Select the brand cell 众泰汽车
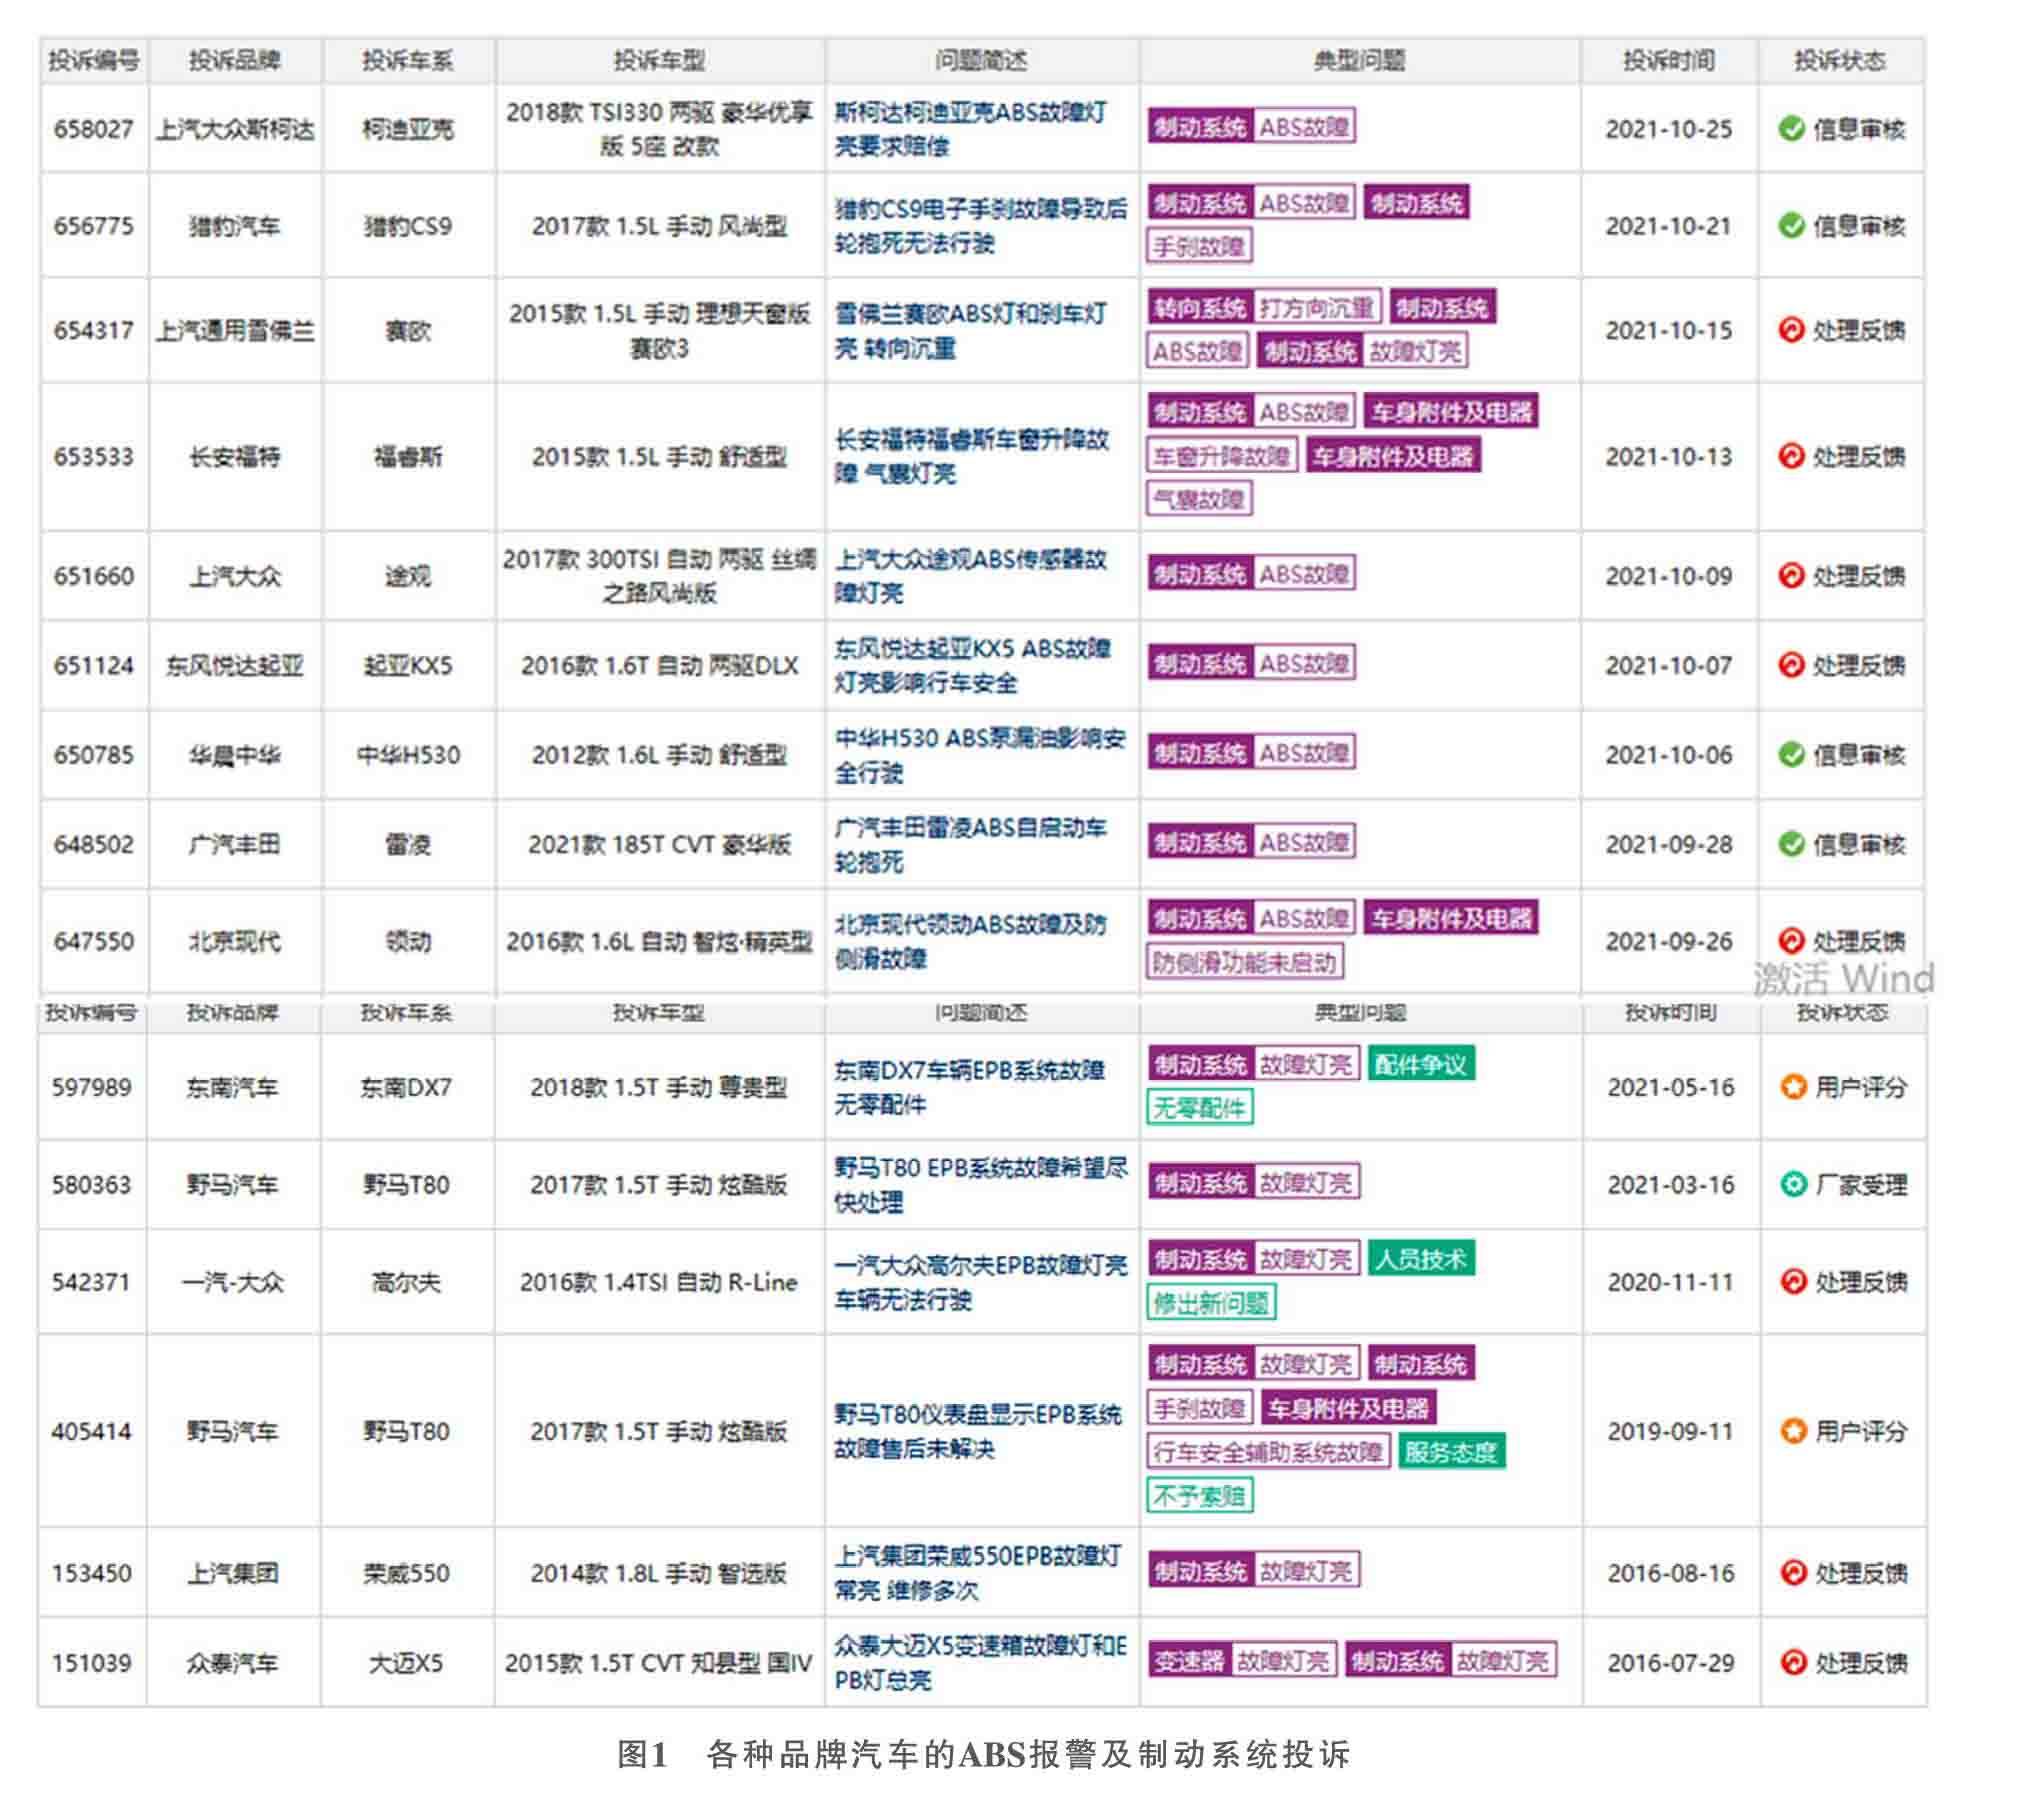Image resolution: width=2036 pixels, height=1816 pixels. click(232, 1663)
